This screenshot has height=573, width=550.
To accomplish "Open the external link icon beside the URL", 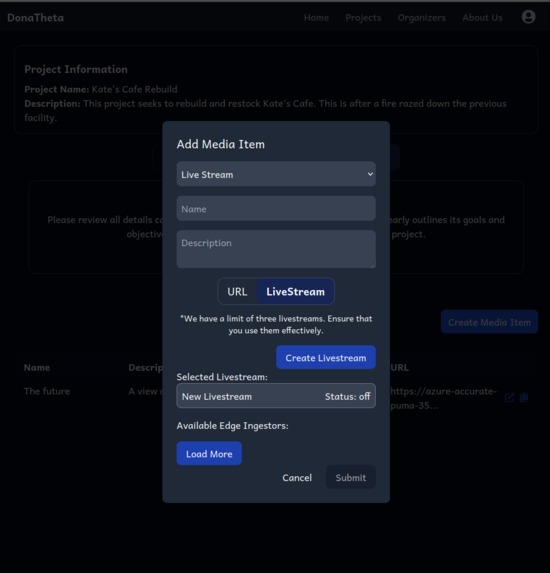I will [509, 398].
